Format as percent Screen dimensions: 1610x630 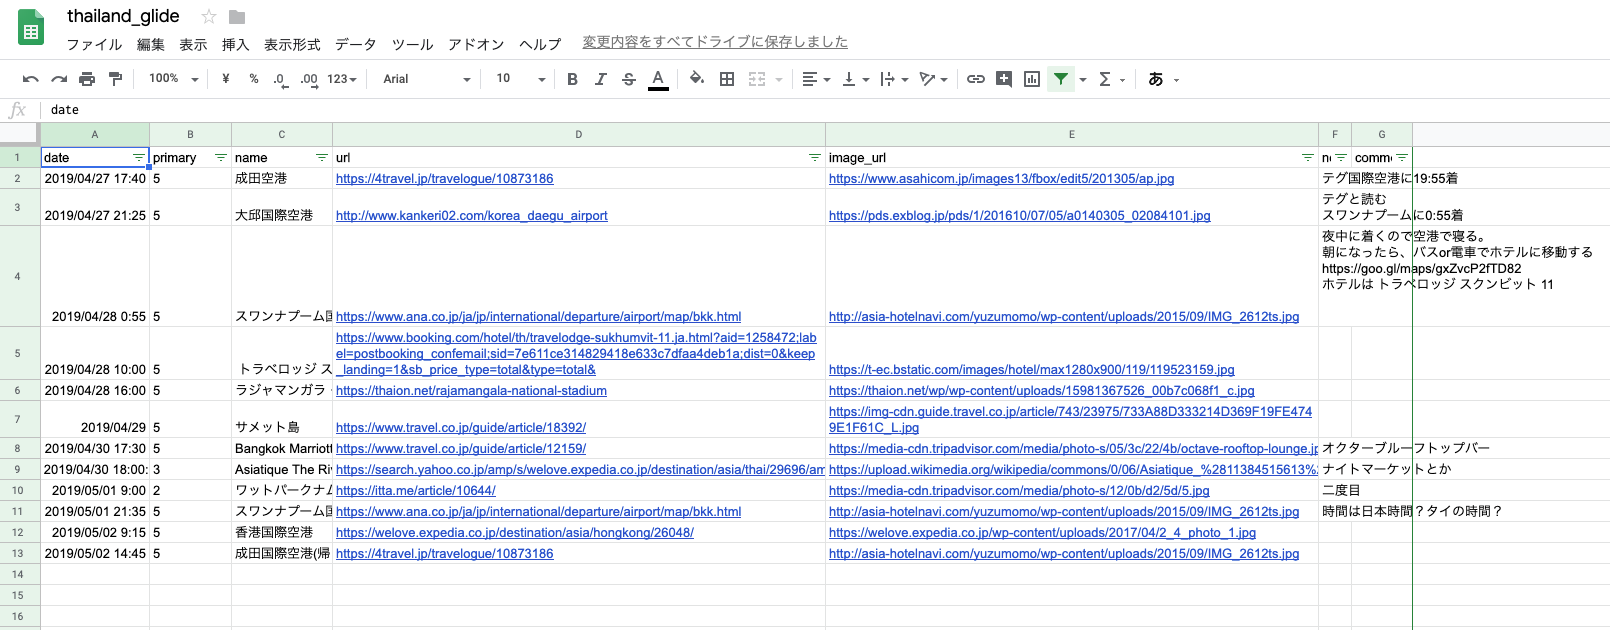pos(254,79)
